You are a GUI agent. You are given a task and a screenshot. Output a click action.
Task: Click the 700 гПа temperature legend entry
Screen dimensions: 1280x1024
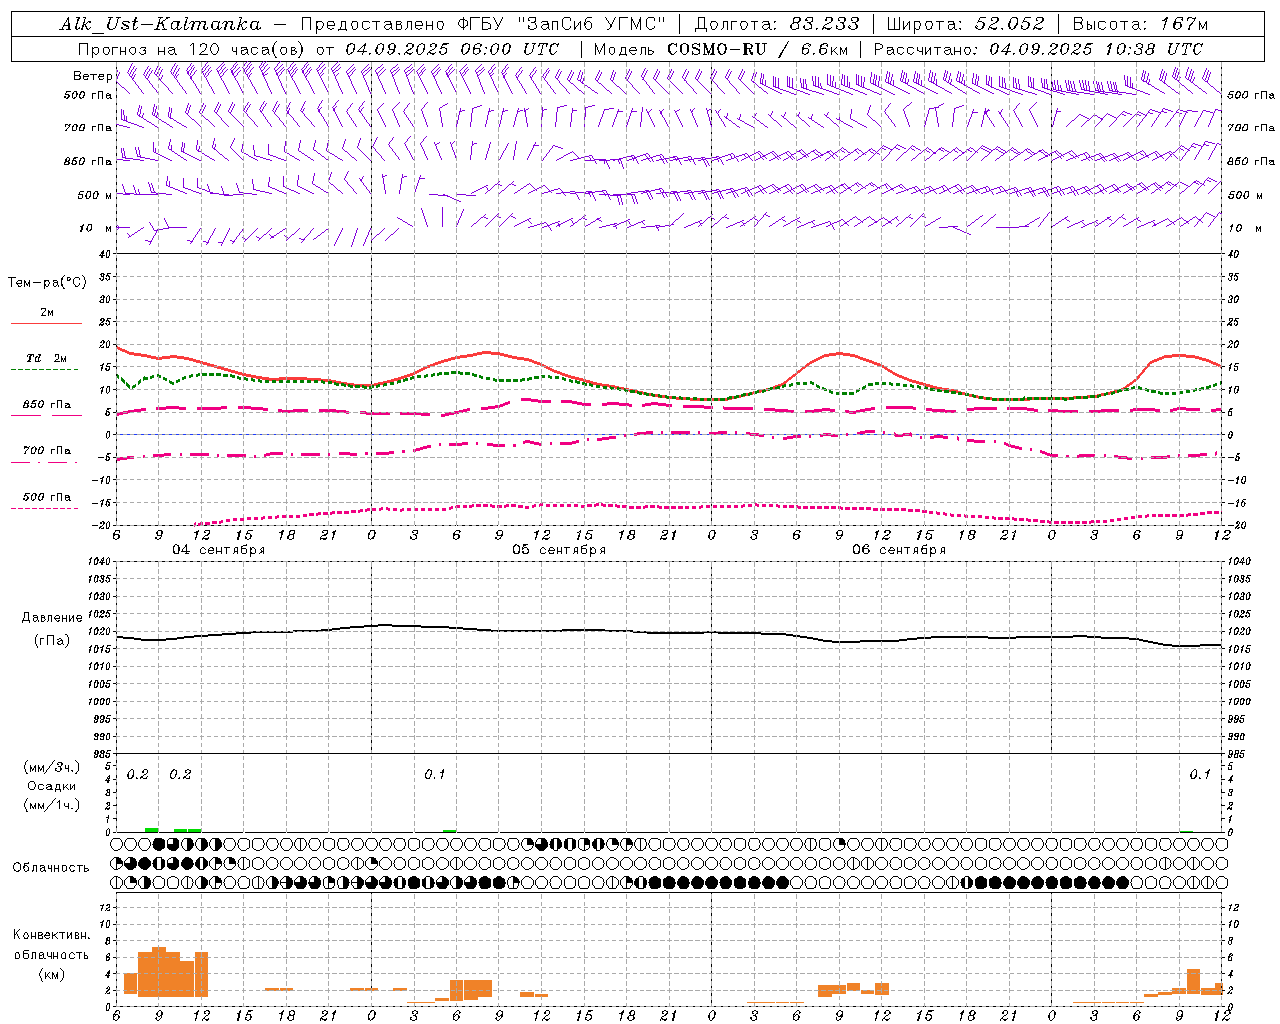(x=47, y=451)
